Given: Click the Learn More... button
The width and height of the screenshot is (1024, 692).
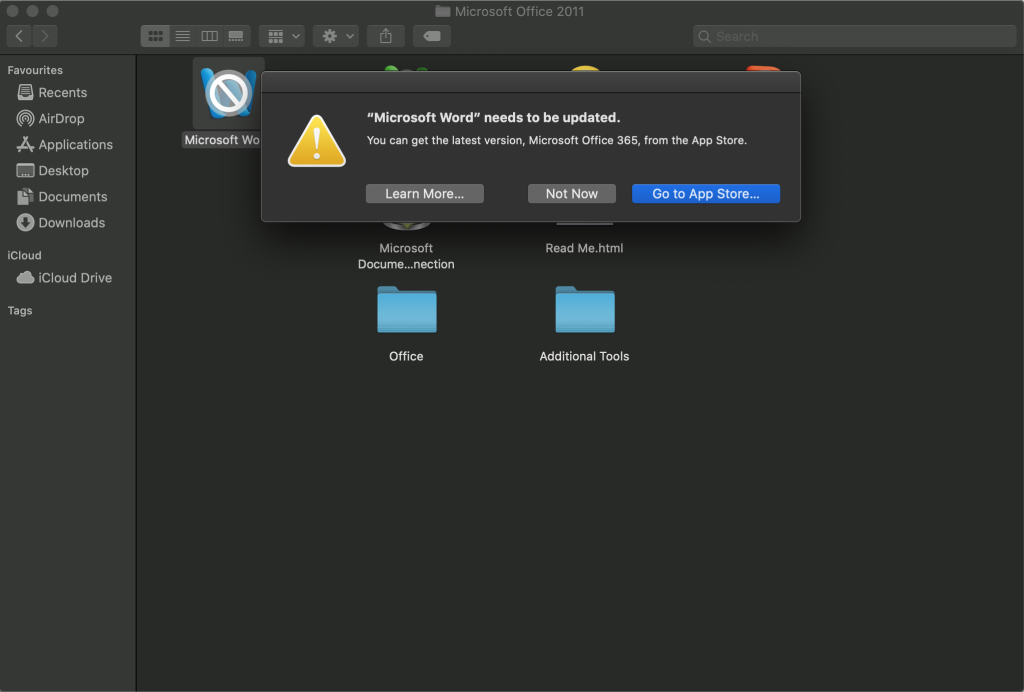Looking at the screenshot, I should pyautogui.click(x=424, y=194).
